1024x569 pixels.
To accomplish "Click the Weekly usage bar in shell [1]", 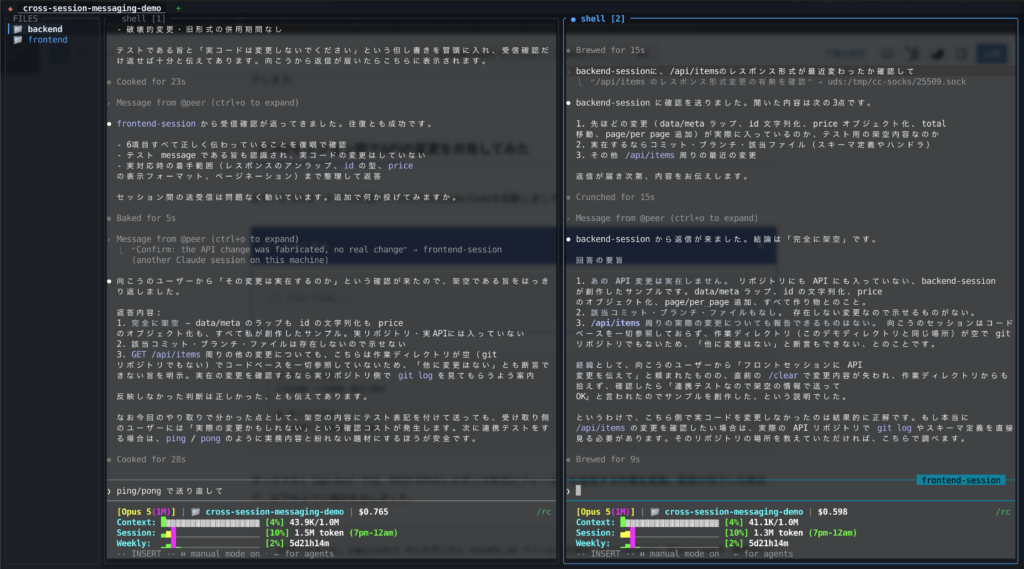I will (210, 544).
